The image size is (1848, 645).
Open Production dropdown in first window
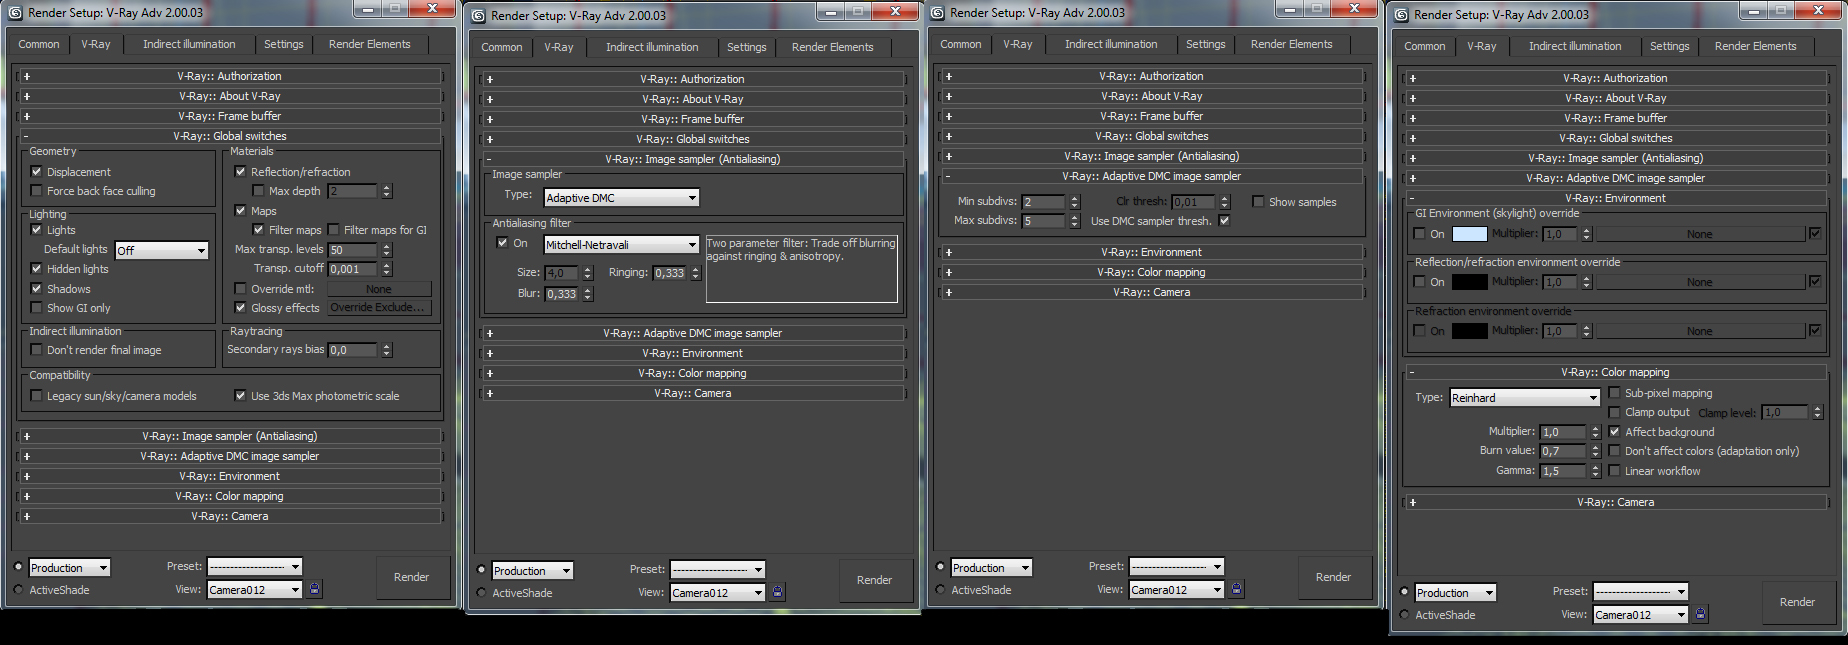(69, 568)
